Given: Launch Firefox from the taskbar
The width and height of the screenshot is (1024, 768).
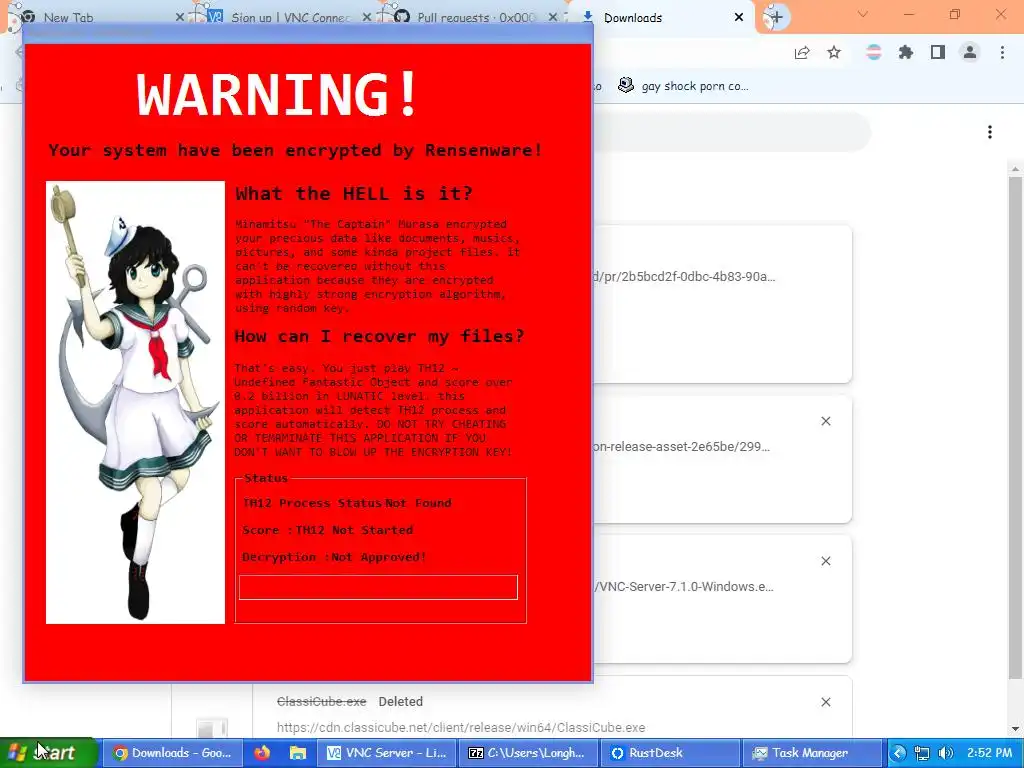Looking at the screenshot, I should click(x=262, y=753).
